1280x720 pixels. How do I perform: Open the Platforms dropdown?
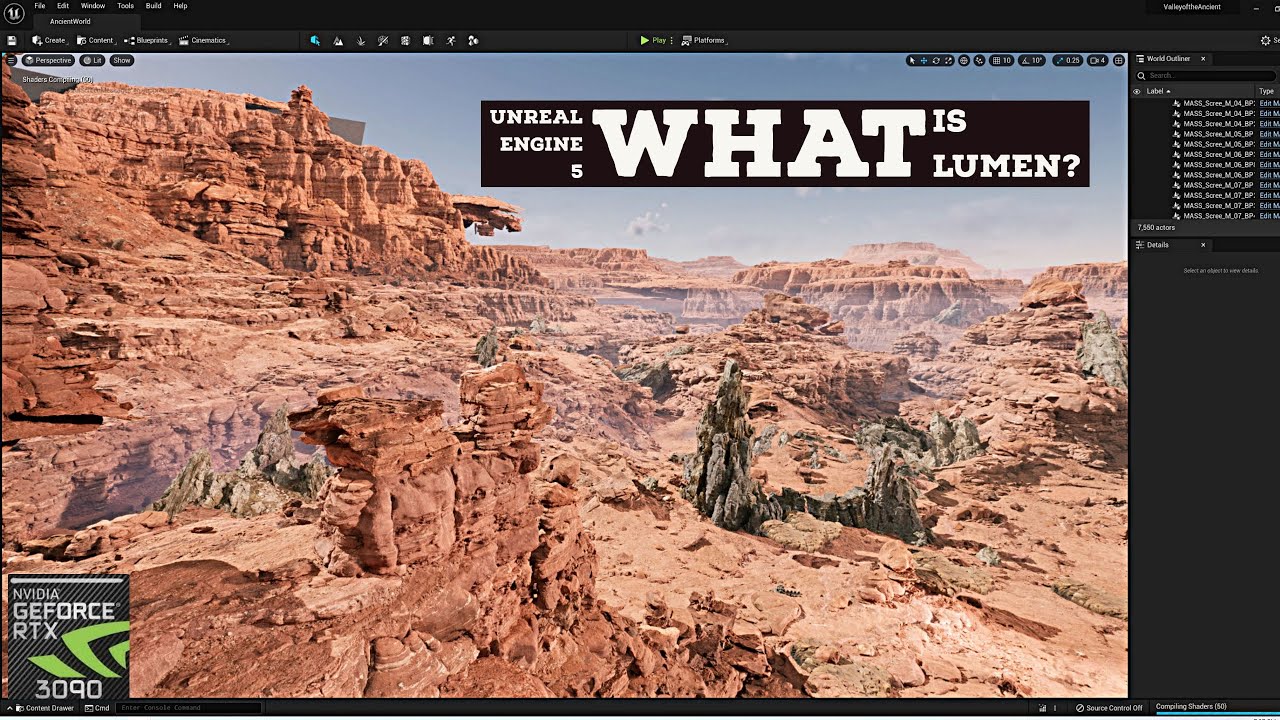point(704,40)
